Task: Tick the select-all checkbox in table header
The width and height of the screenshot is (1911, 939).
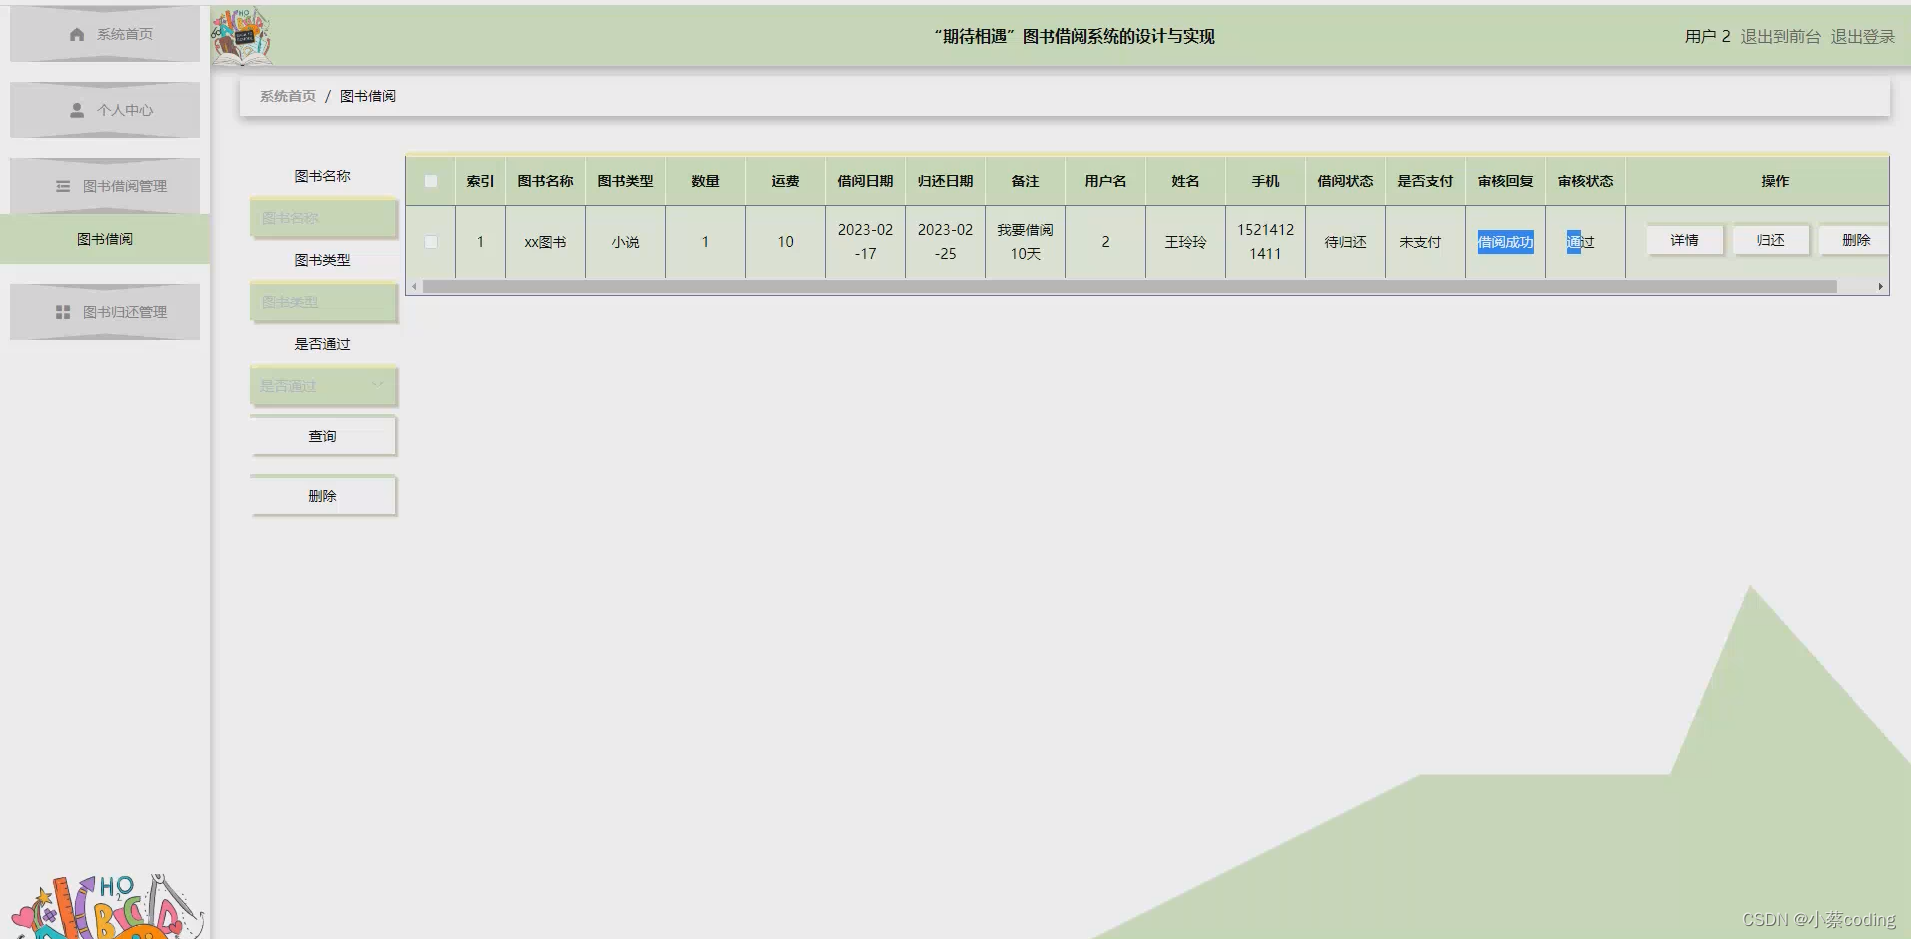Action: click(431, 181)
